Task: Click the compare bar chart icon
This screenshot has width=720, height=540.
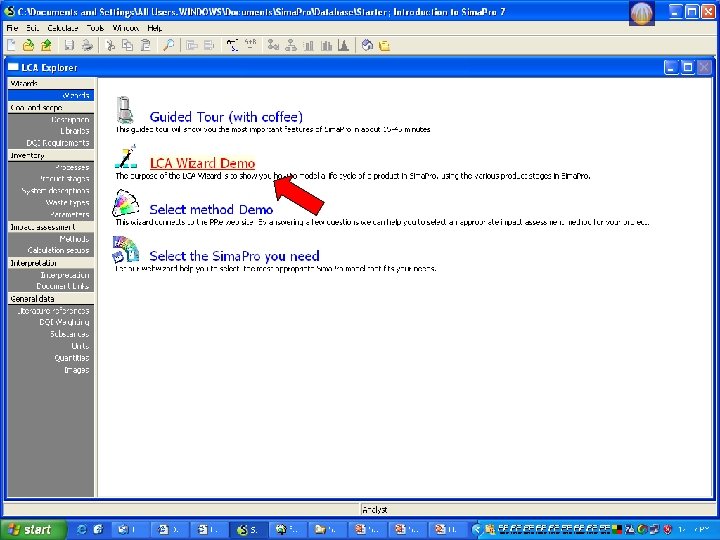Action: [326, 45]
